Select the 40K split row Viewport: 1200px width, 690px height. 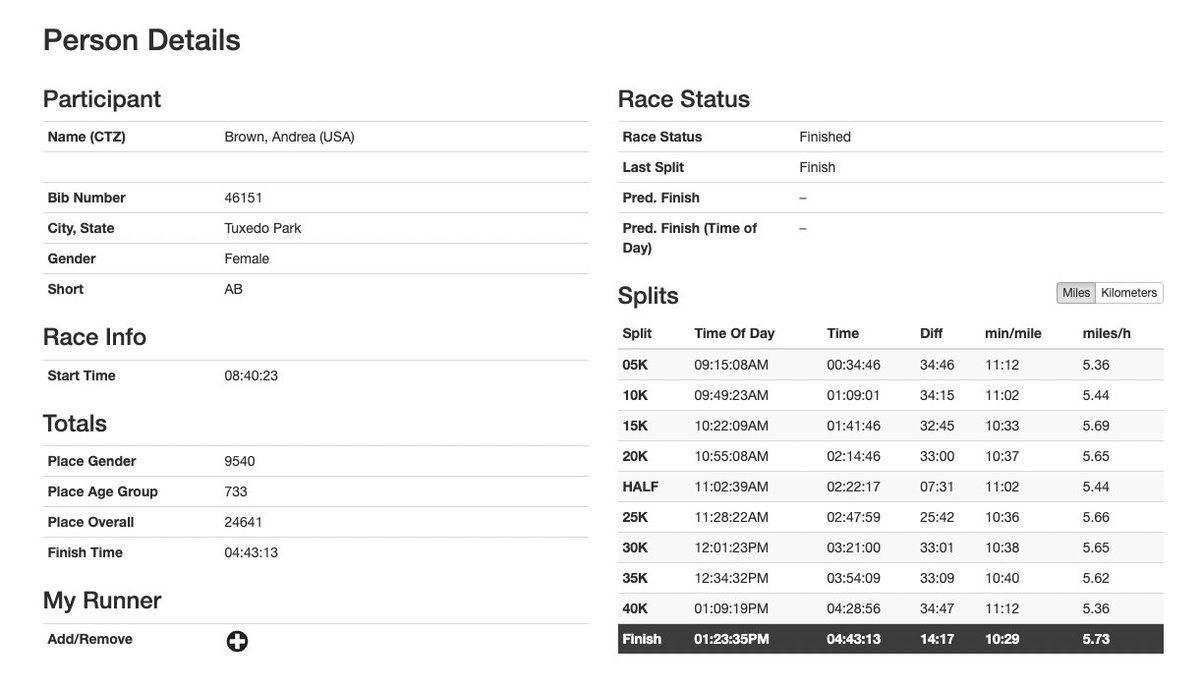(890, 607)
